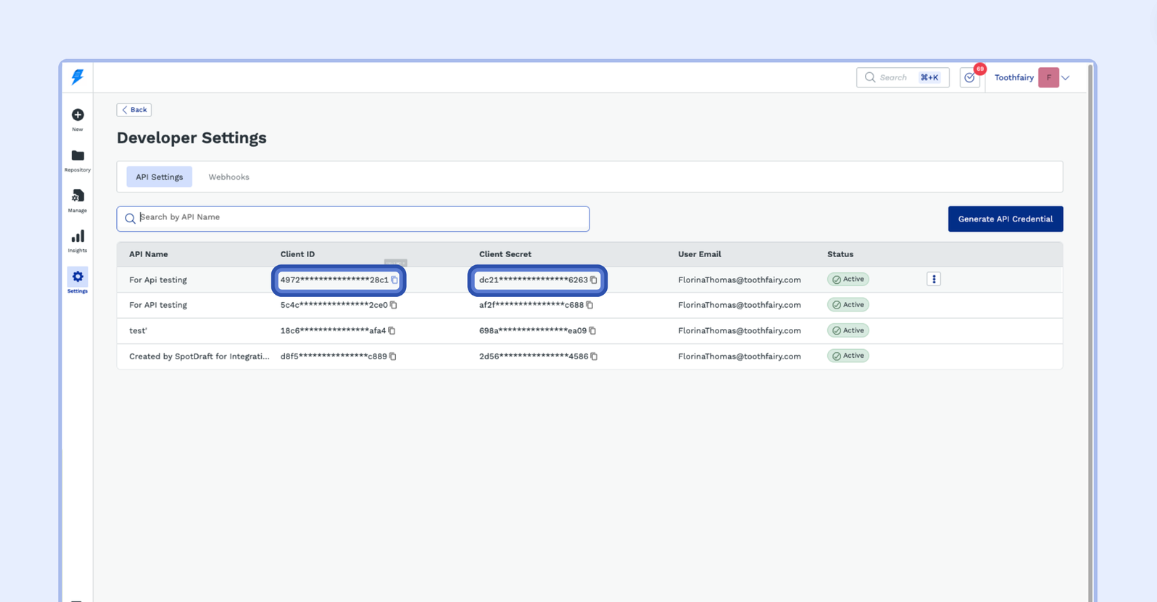The image size is (1157, 602).
Task: Click the Settings gear icon
Action: [x=77, y=276]
